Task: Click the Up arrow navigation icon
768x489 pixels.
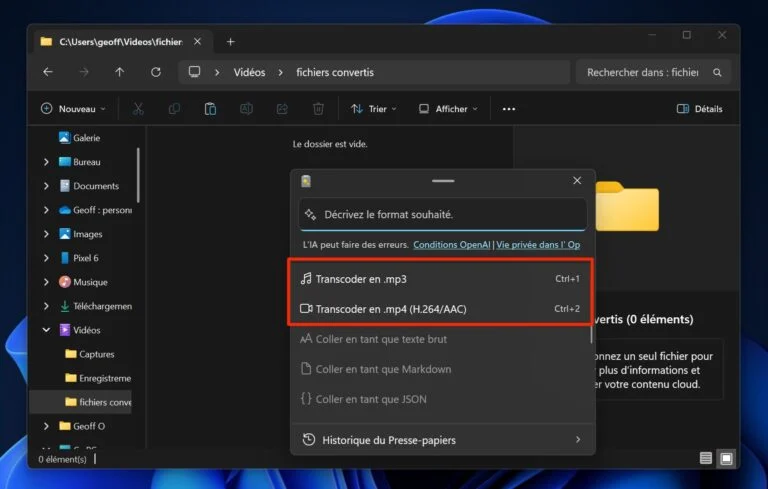Action: (x=120, y=73)
